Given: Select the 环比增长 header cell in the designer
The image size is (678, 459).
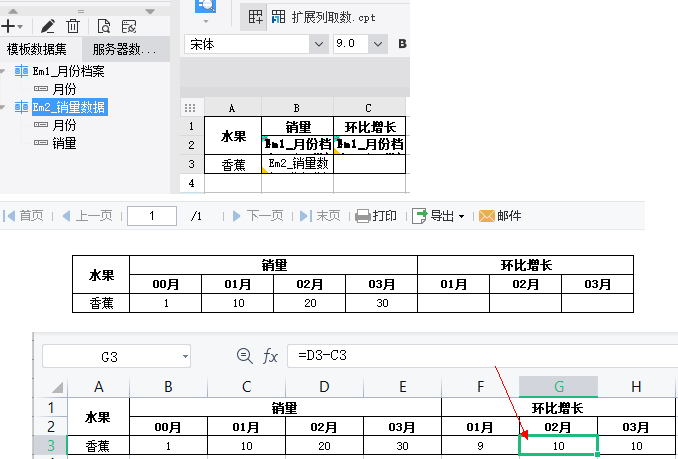Looking at the screenshot, I should 370,126.
